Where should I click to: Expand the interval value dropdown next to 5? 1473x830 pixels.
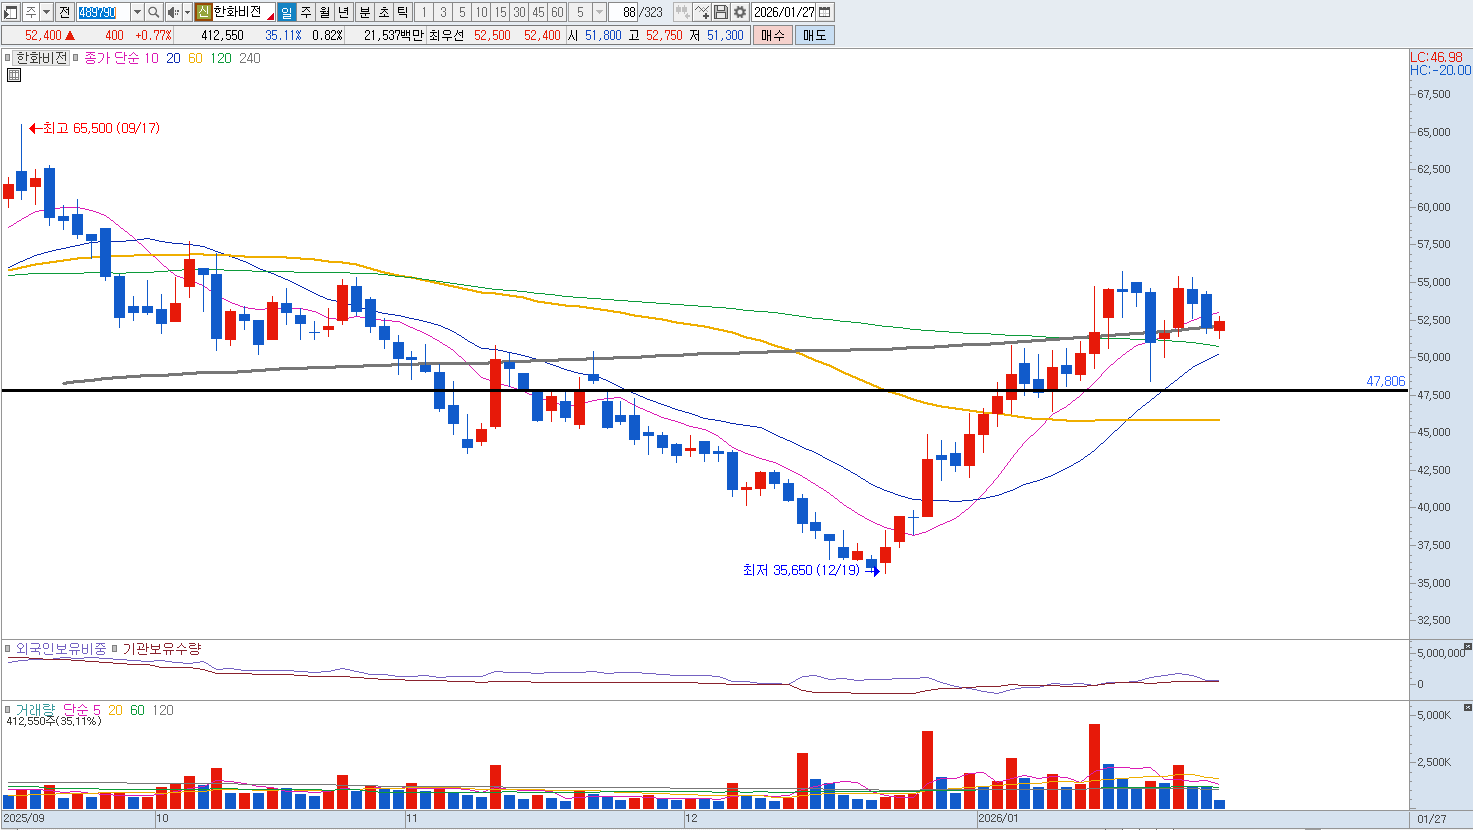click(599, 12)
